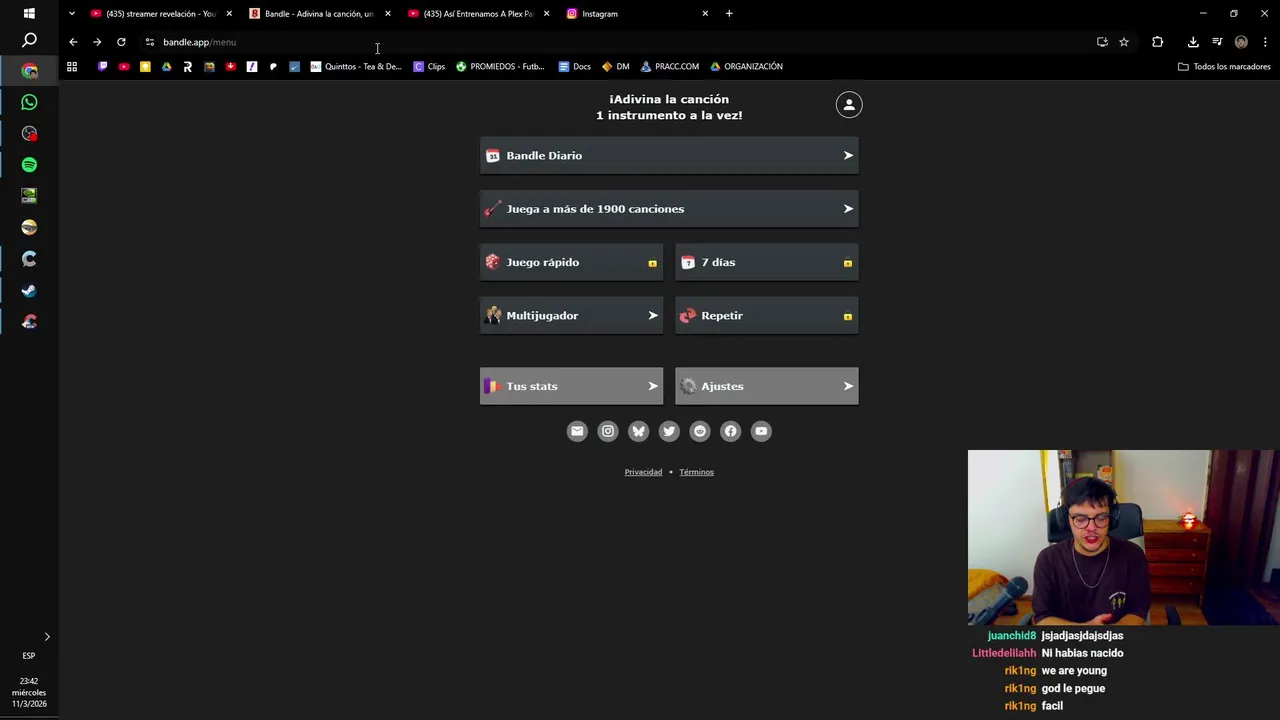Open Ajustes settings
This screenshot has height=720, width=1280.
coord(766,386)
